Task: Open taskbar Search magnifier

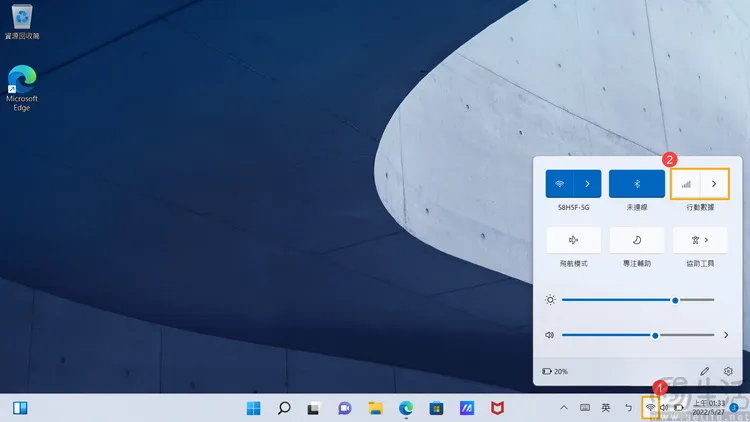Action: tap(284, 408)
